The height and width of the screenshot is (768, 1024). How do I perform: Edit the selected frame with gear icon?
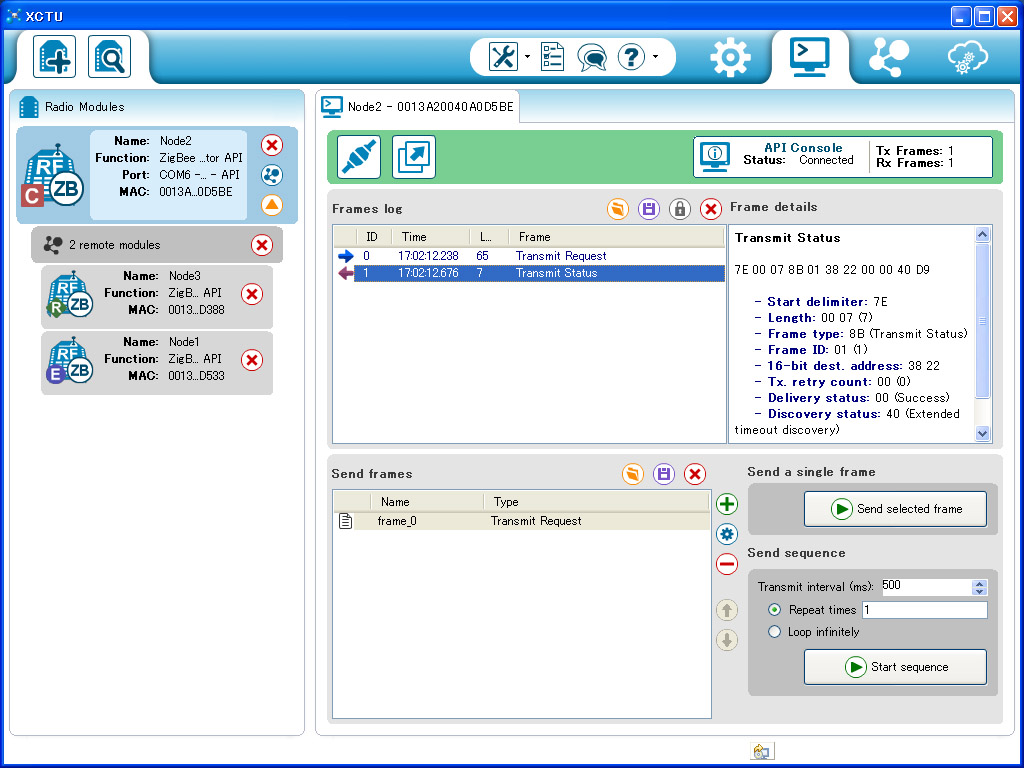click(727, 534)
